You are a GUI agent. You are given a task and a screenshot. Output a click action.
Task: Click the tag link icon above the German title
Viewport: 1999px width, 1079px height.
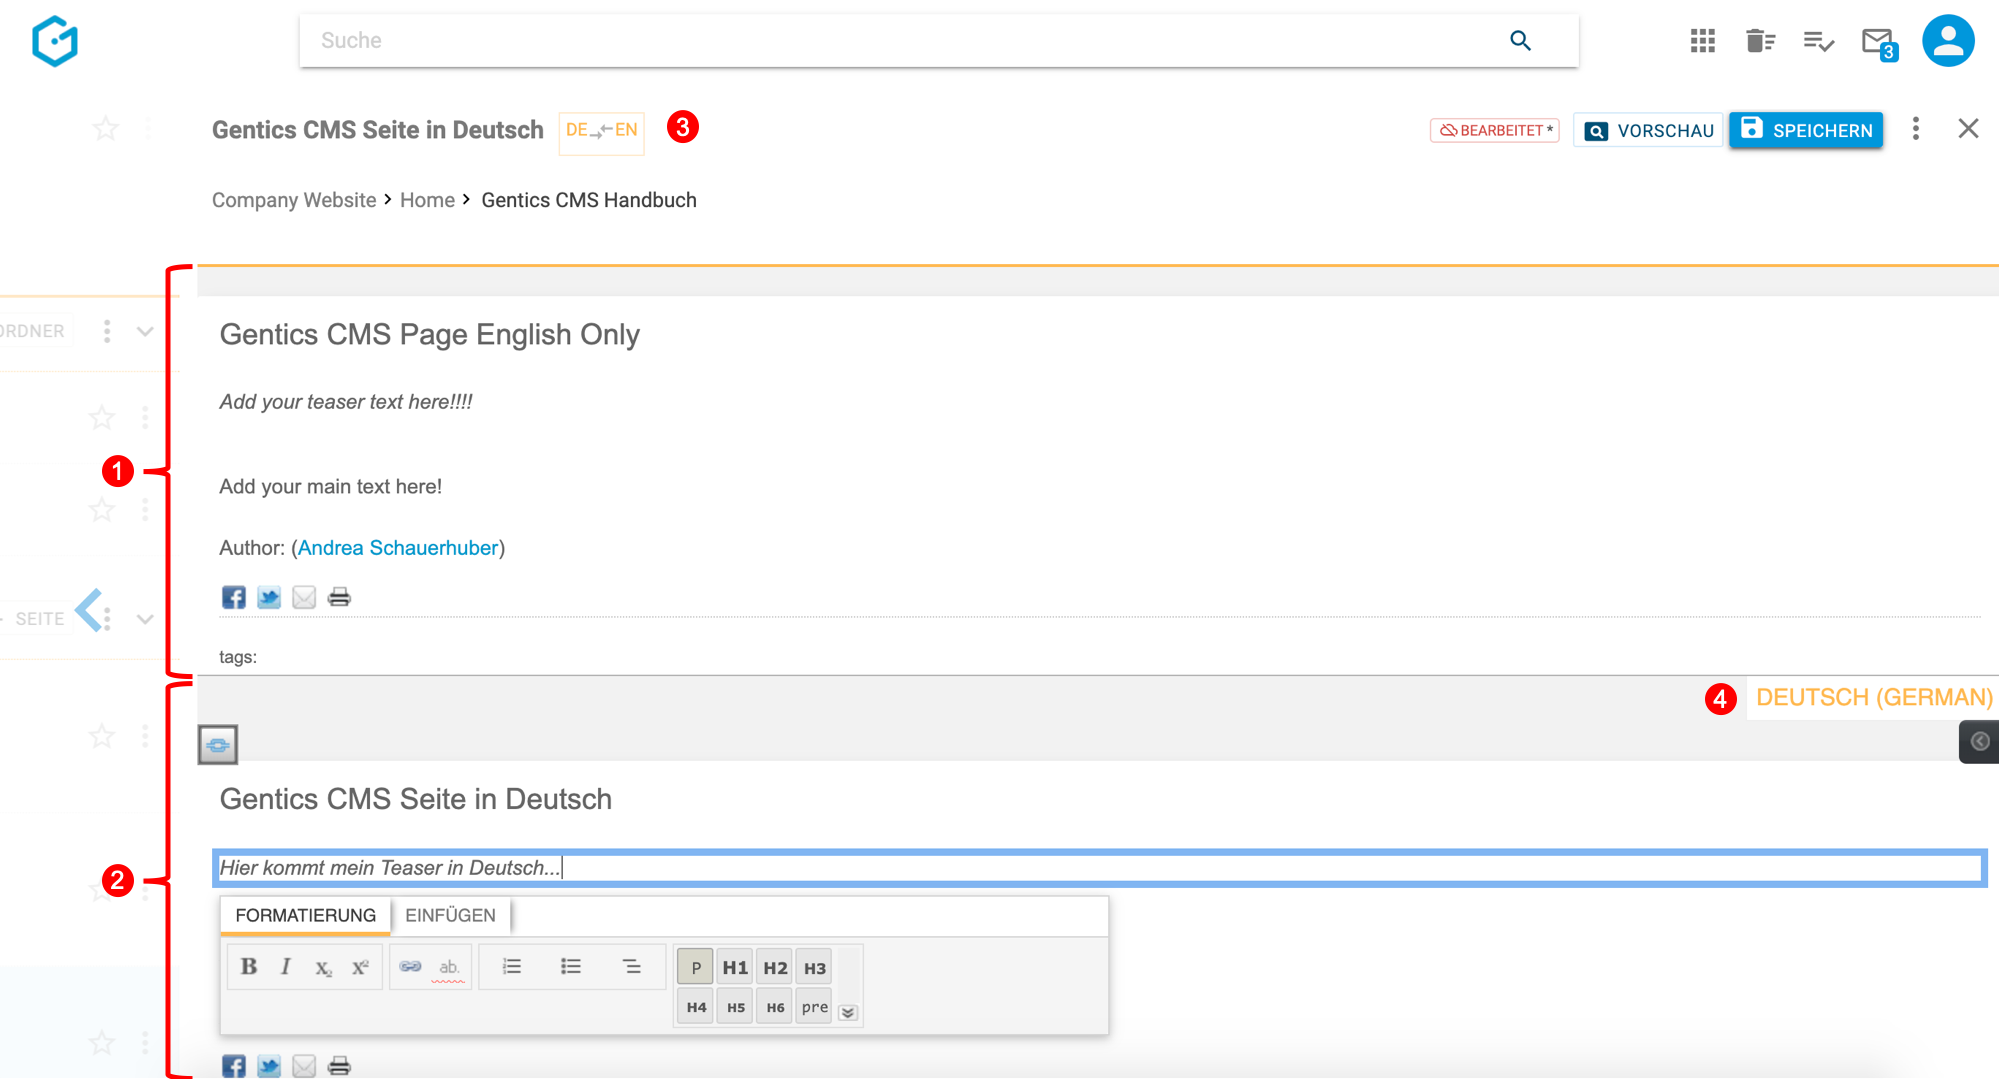tap(218, 745)
